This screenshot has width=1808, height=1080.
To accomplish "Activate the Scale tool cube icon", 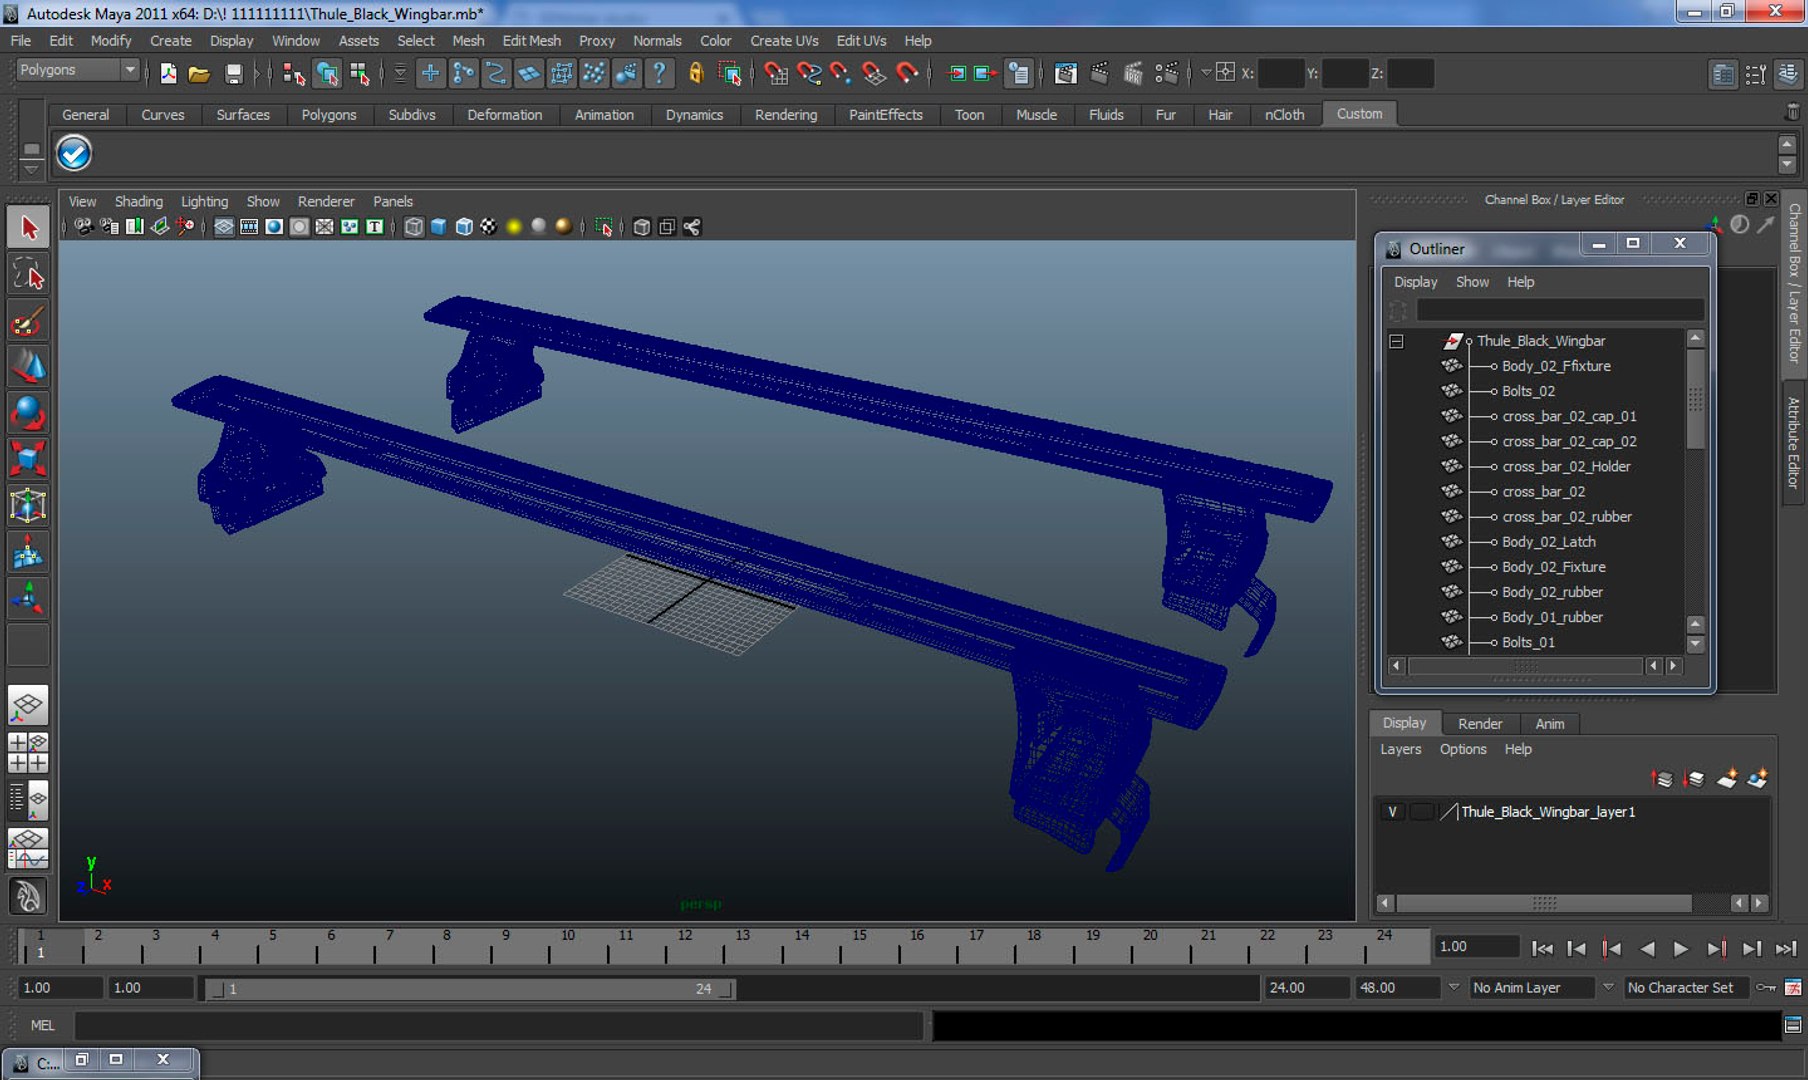I will (28, 459).
